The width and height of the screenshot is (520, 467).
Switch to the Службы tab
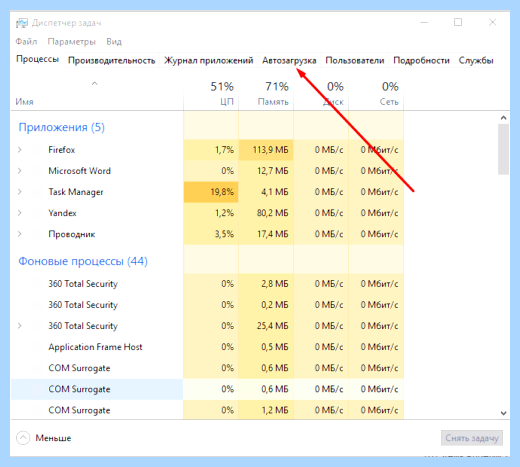tap(476, 60)
